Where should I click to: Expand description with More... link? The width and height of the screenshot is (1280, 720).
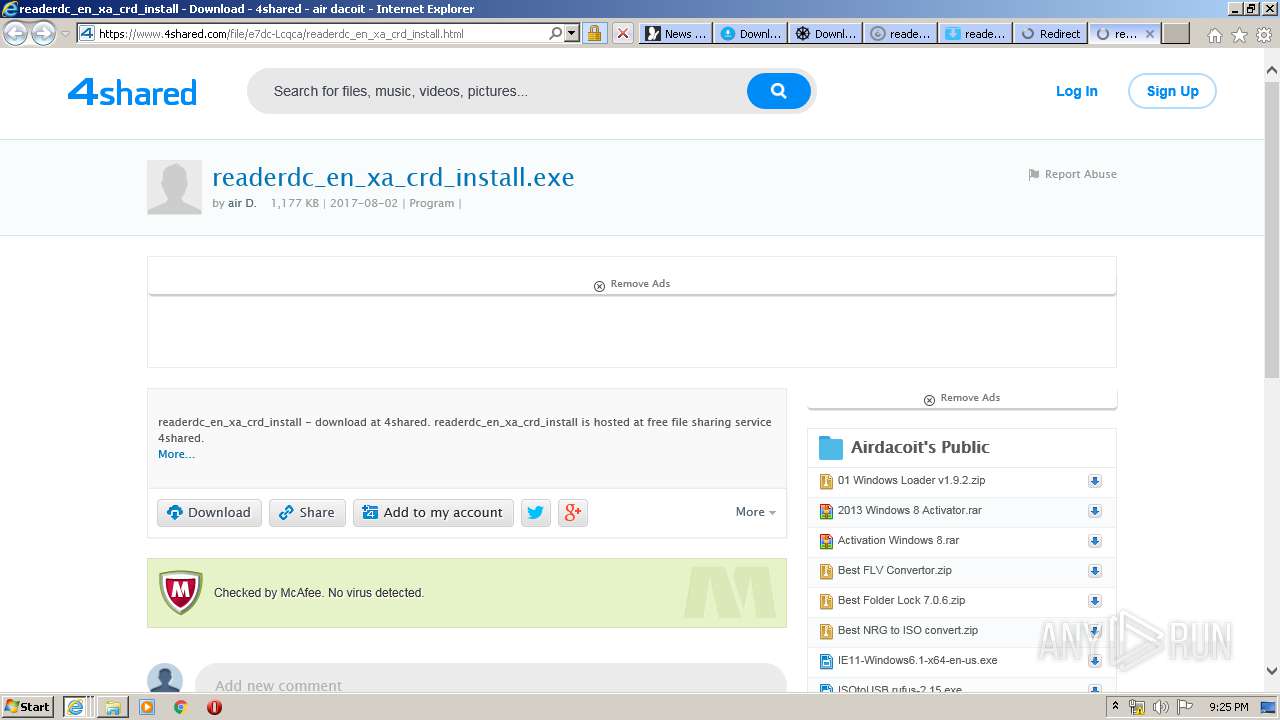[x=176, y=454]
